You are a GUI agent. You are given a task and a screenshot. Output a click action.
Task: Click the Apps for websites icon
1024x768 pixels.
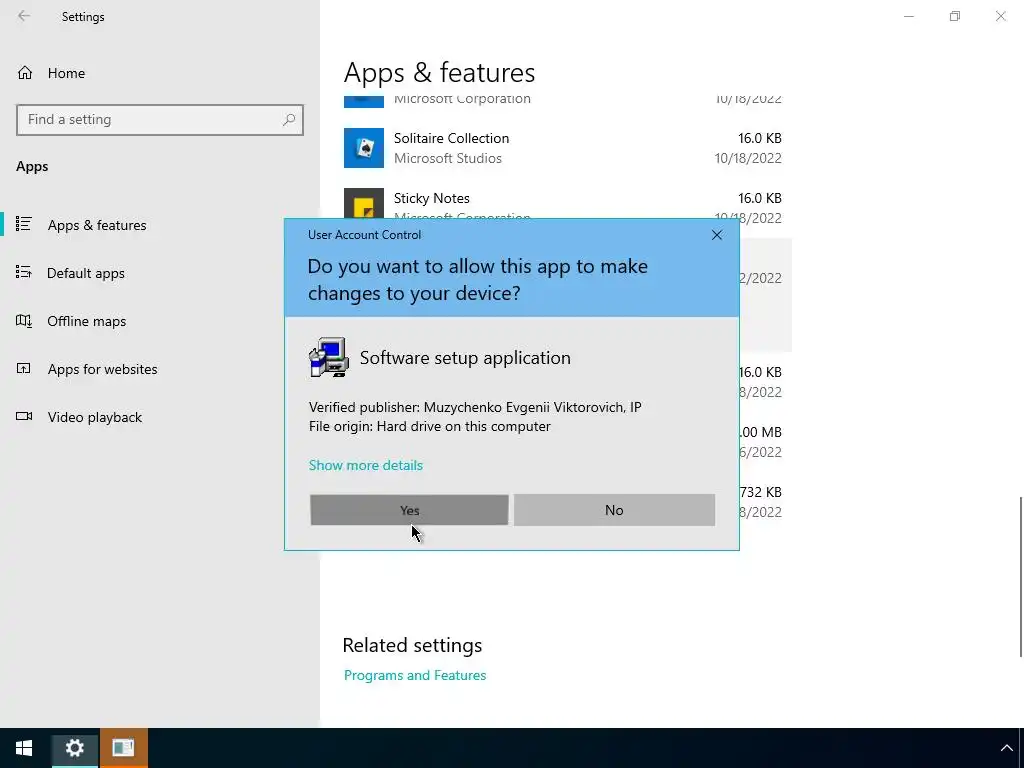click(24, 368)
